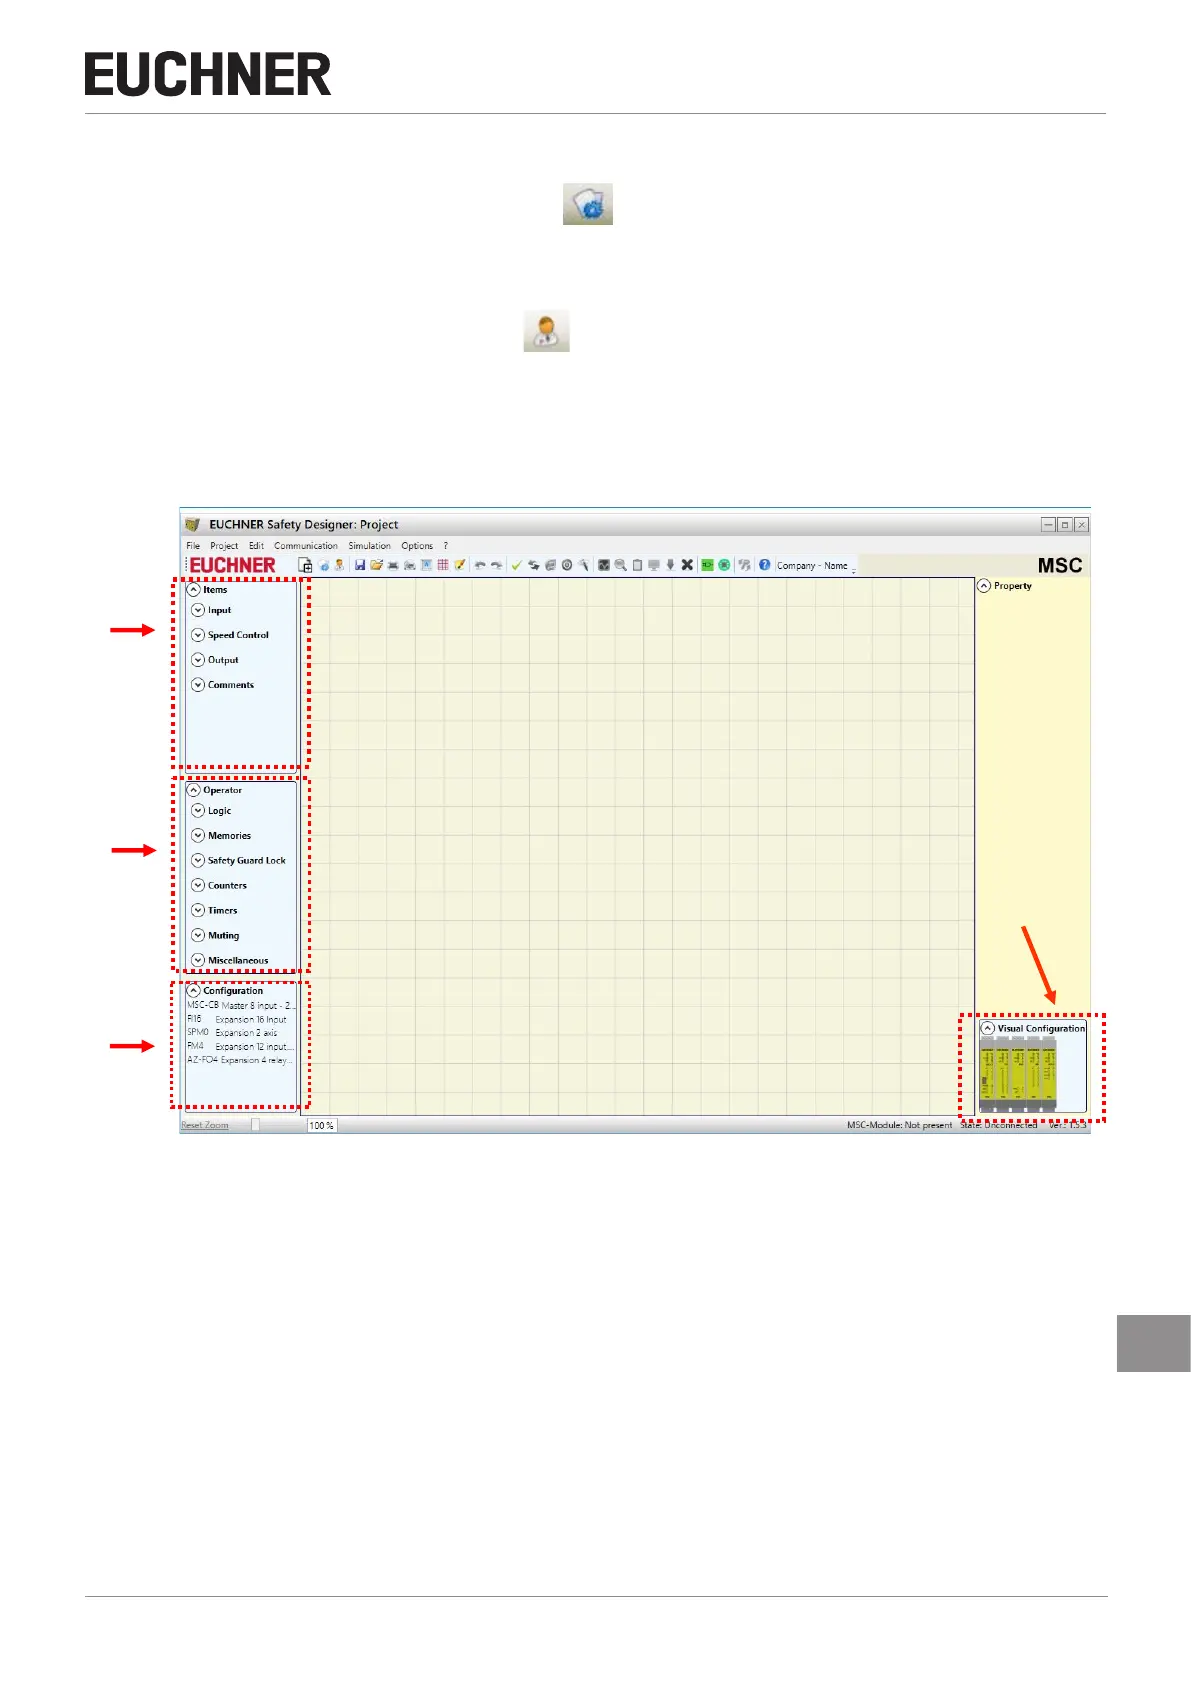Click the zoom magnifier toolbar icon
This screenshot has height=1684, width=1191.
621,565
